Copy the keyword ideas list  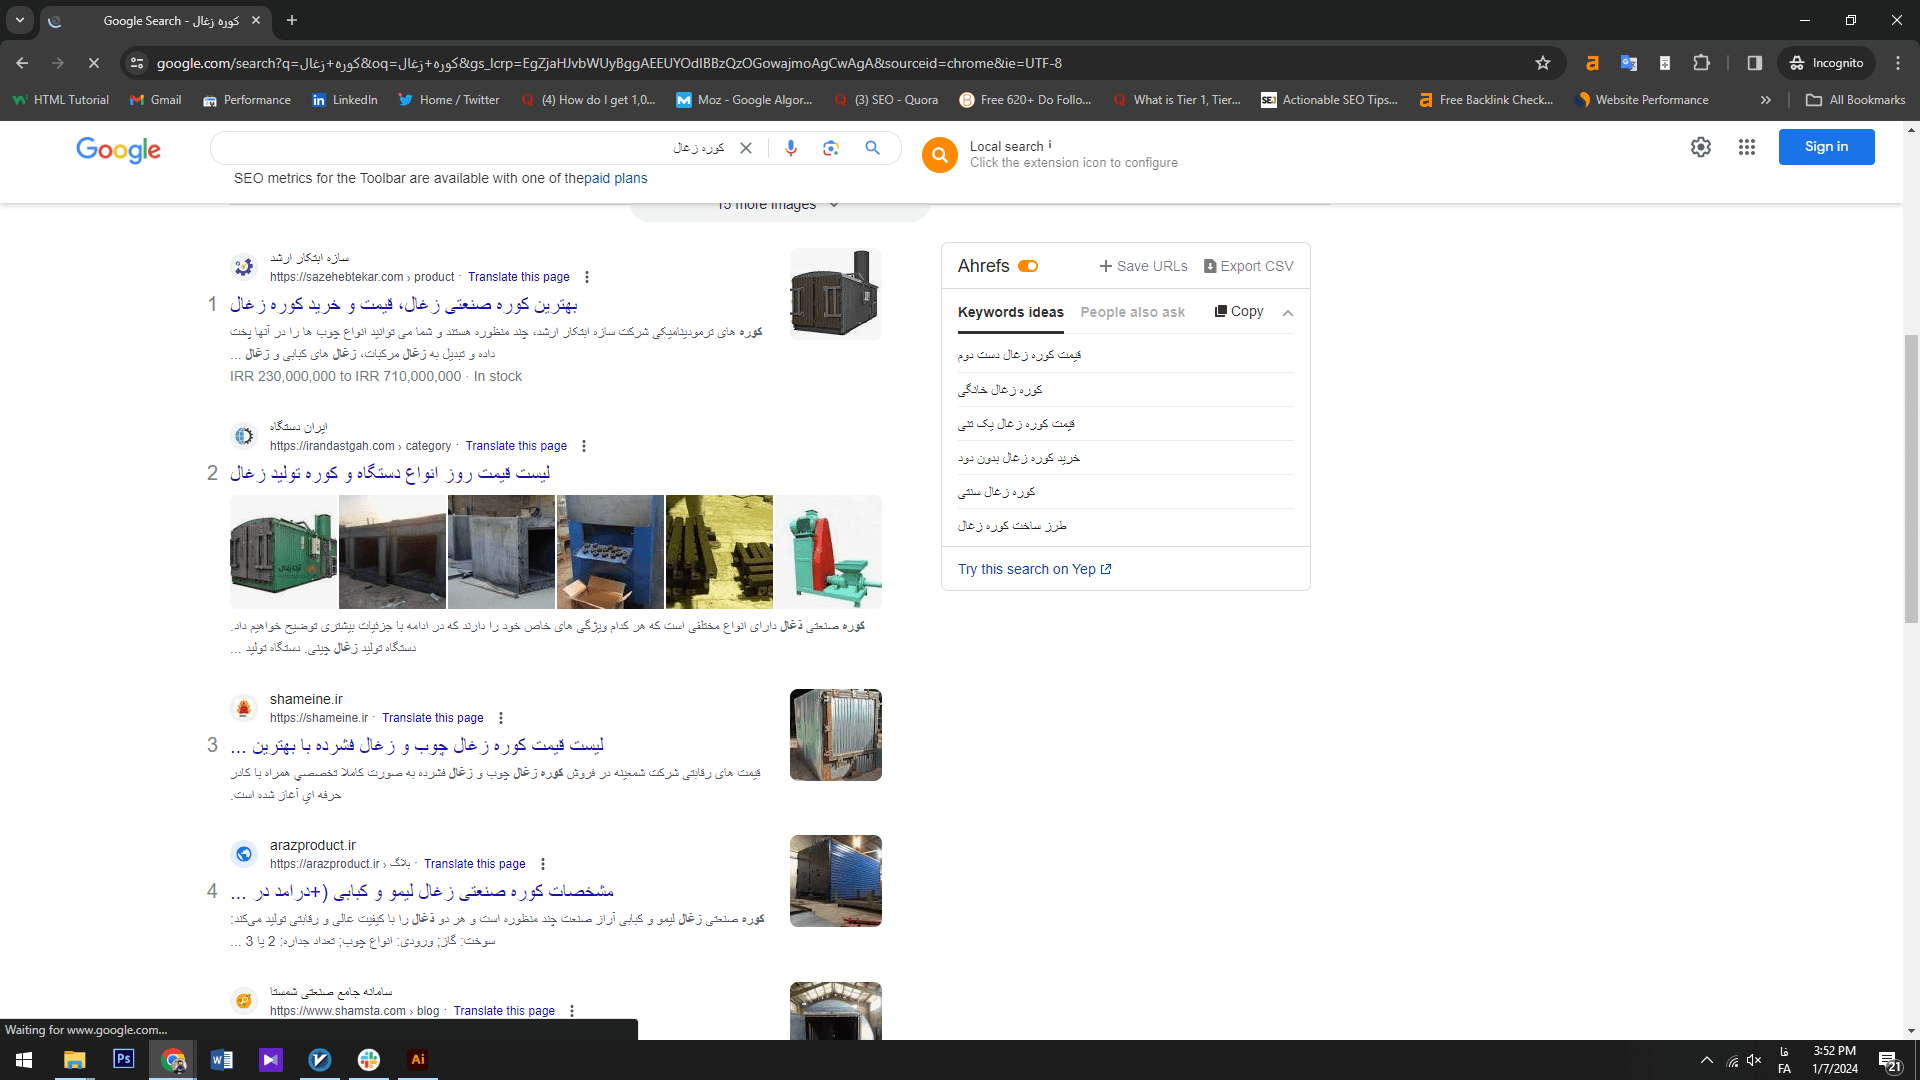1239,312
